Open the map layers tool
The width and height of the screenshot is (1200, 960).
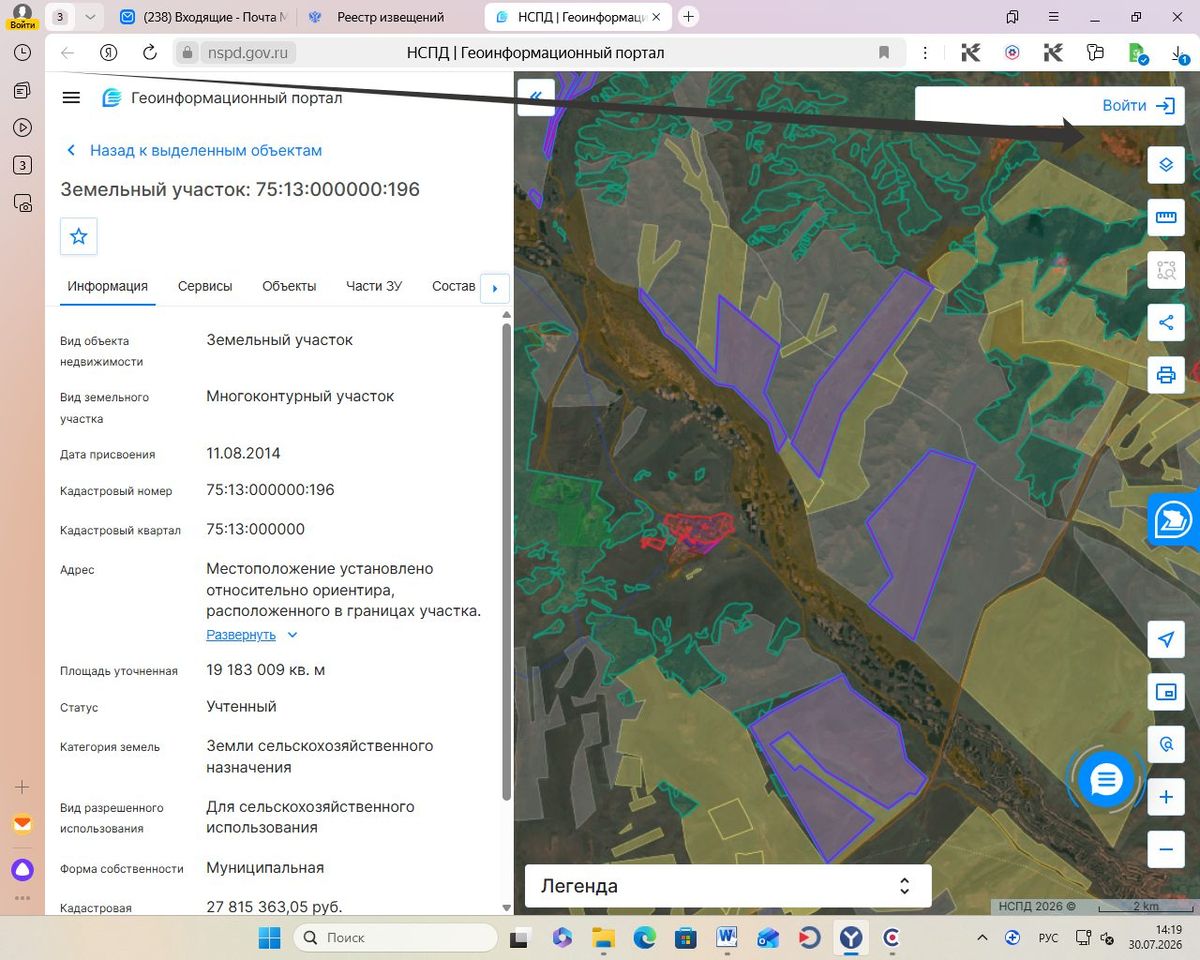tap(1166, 165)
